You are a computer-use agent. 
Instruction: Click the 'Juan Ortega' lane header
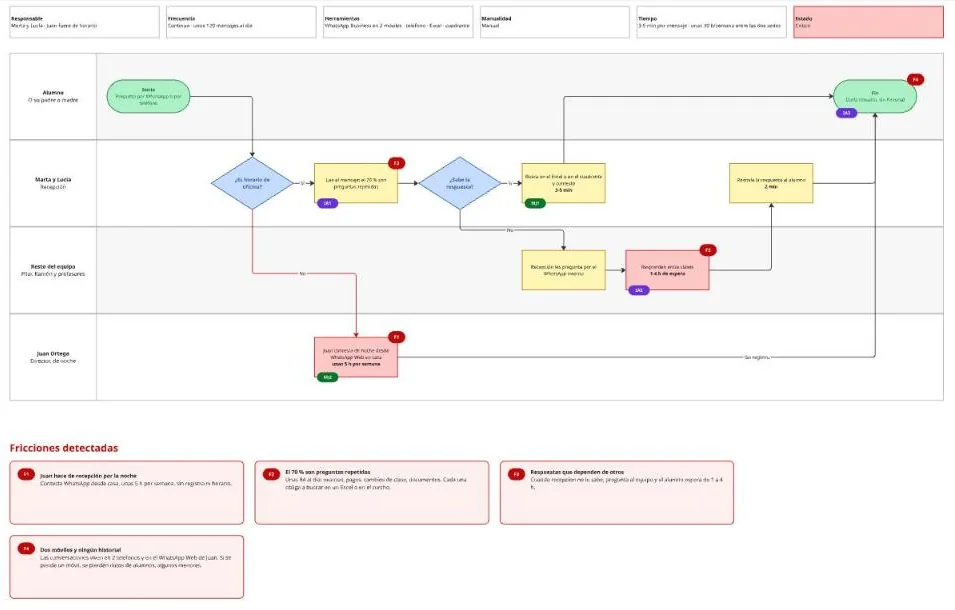click(53, 357)
